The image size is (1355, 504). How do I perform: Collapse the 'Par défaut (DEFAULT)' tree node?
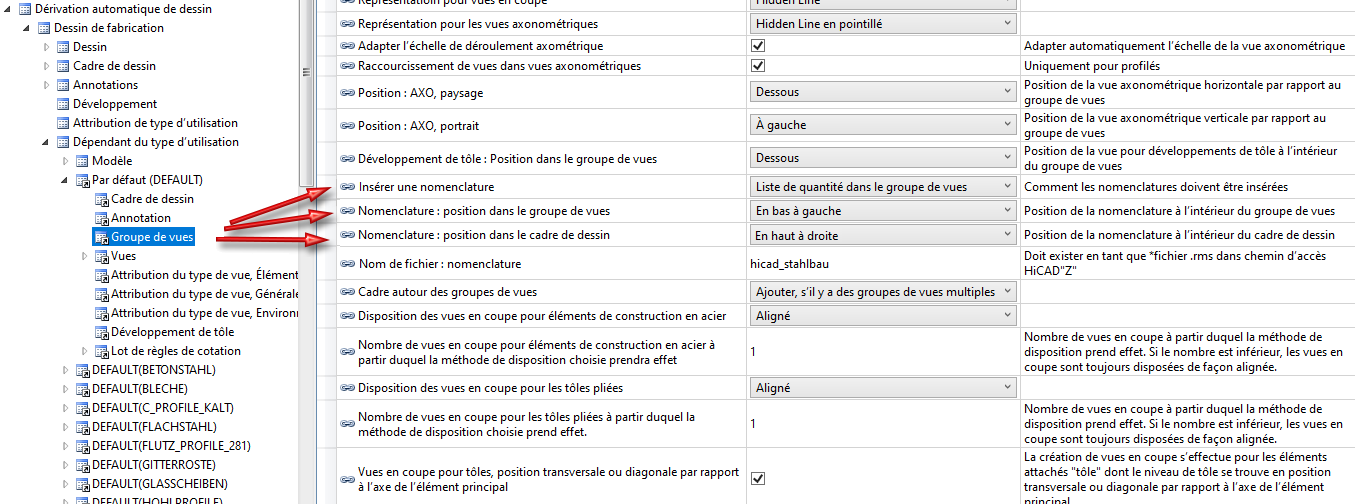coord(64,180)
